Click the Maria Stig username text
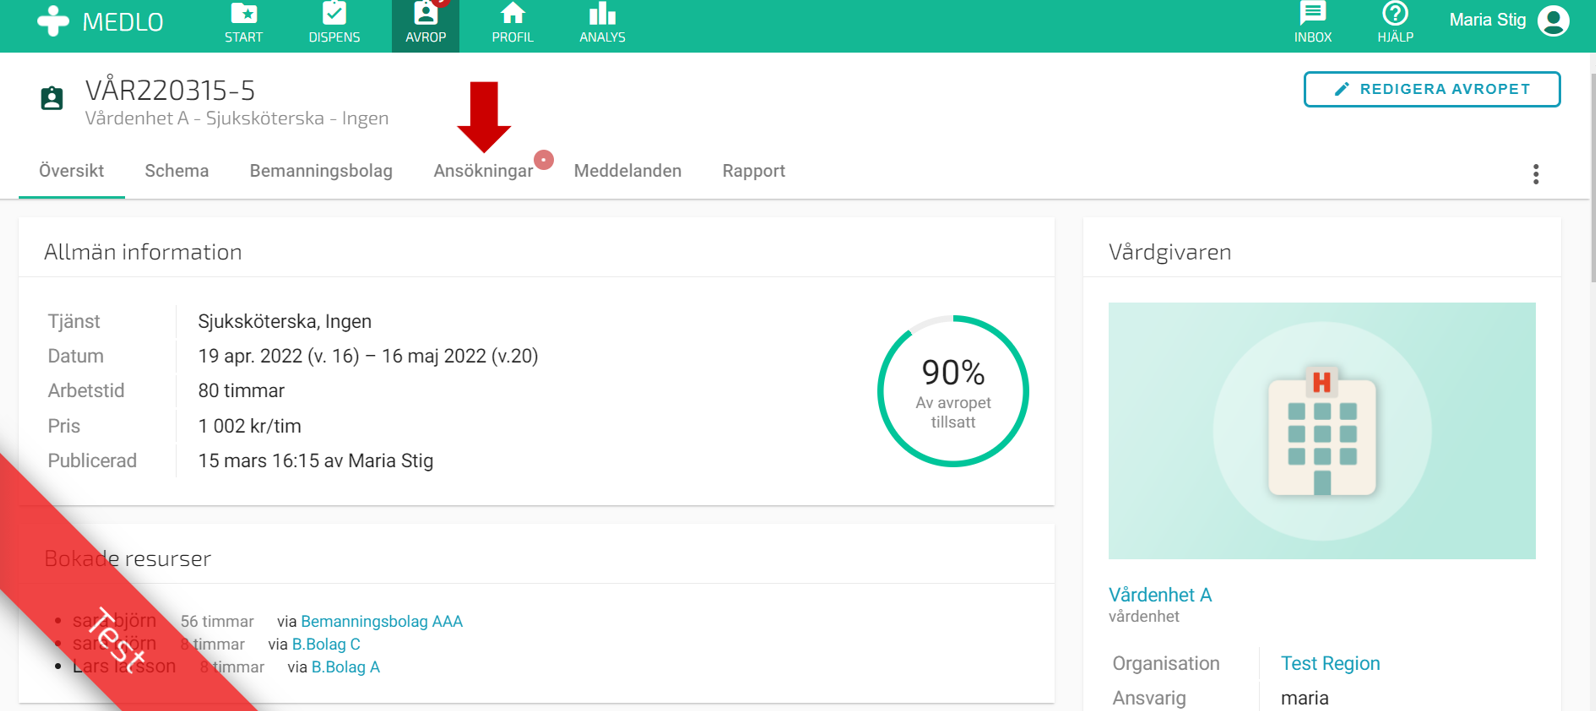This screenshot has width=1596, height=711. click(1488, 20)
